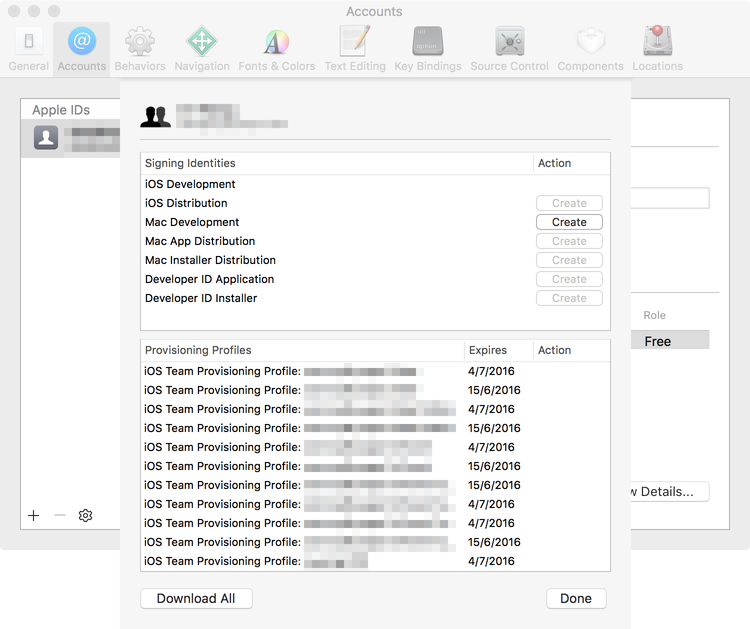The height and width of the screenshot is (629, 750).
Task: Select last provisioning profile row in list
Action: coord(375,561)
